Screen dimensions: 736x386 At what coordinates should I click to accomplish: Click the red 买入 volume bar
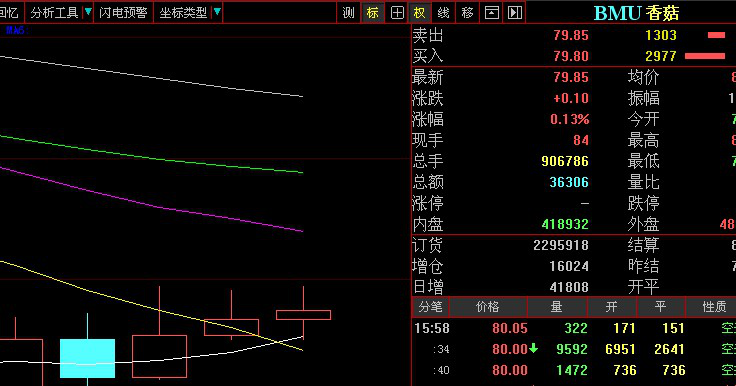[x=705, y=56]
